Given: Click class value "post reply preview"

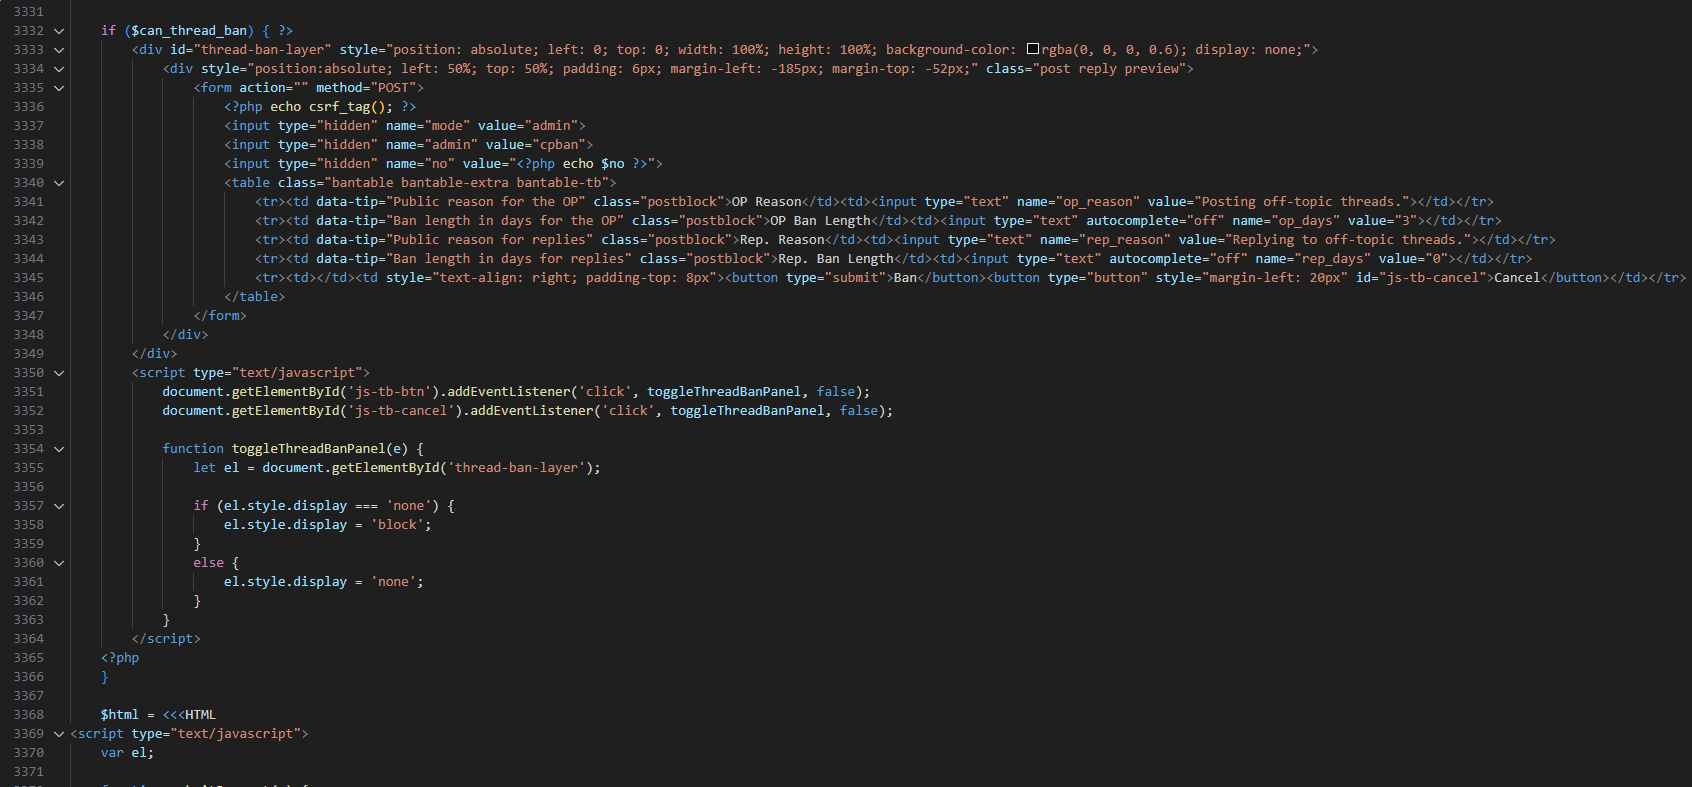Looking at the screenshot, I should coord(1108,69).
